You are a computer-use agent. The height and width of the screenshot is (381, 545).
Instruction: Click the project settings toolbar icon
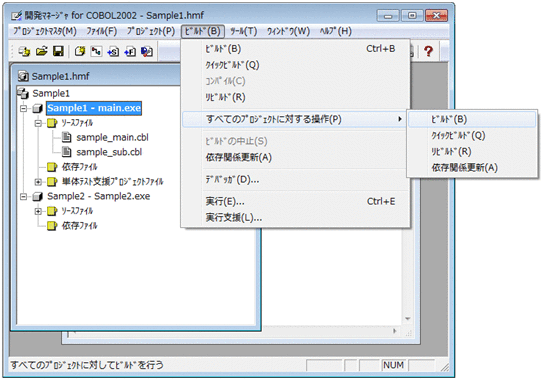click(x=147, y=51)
